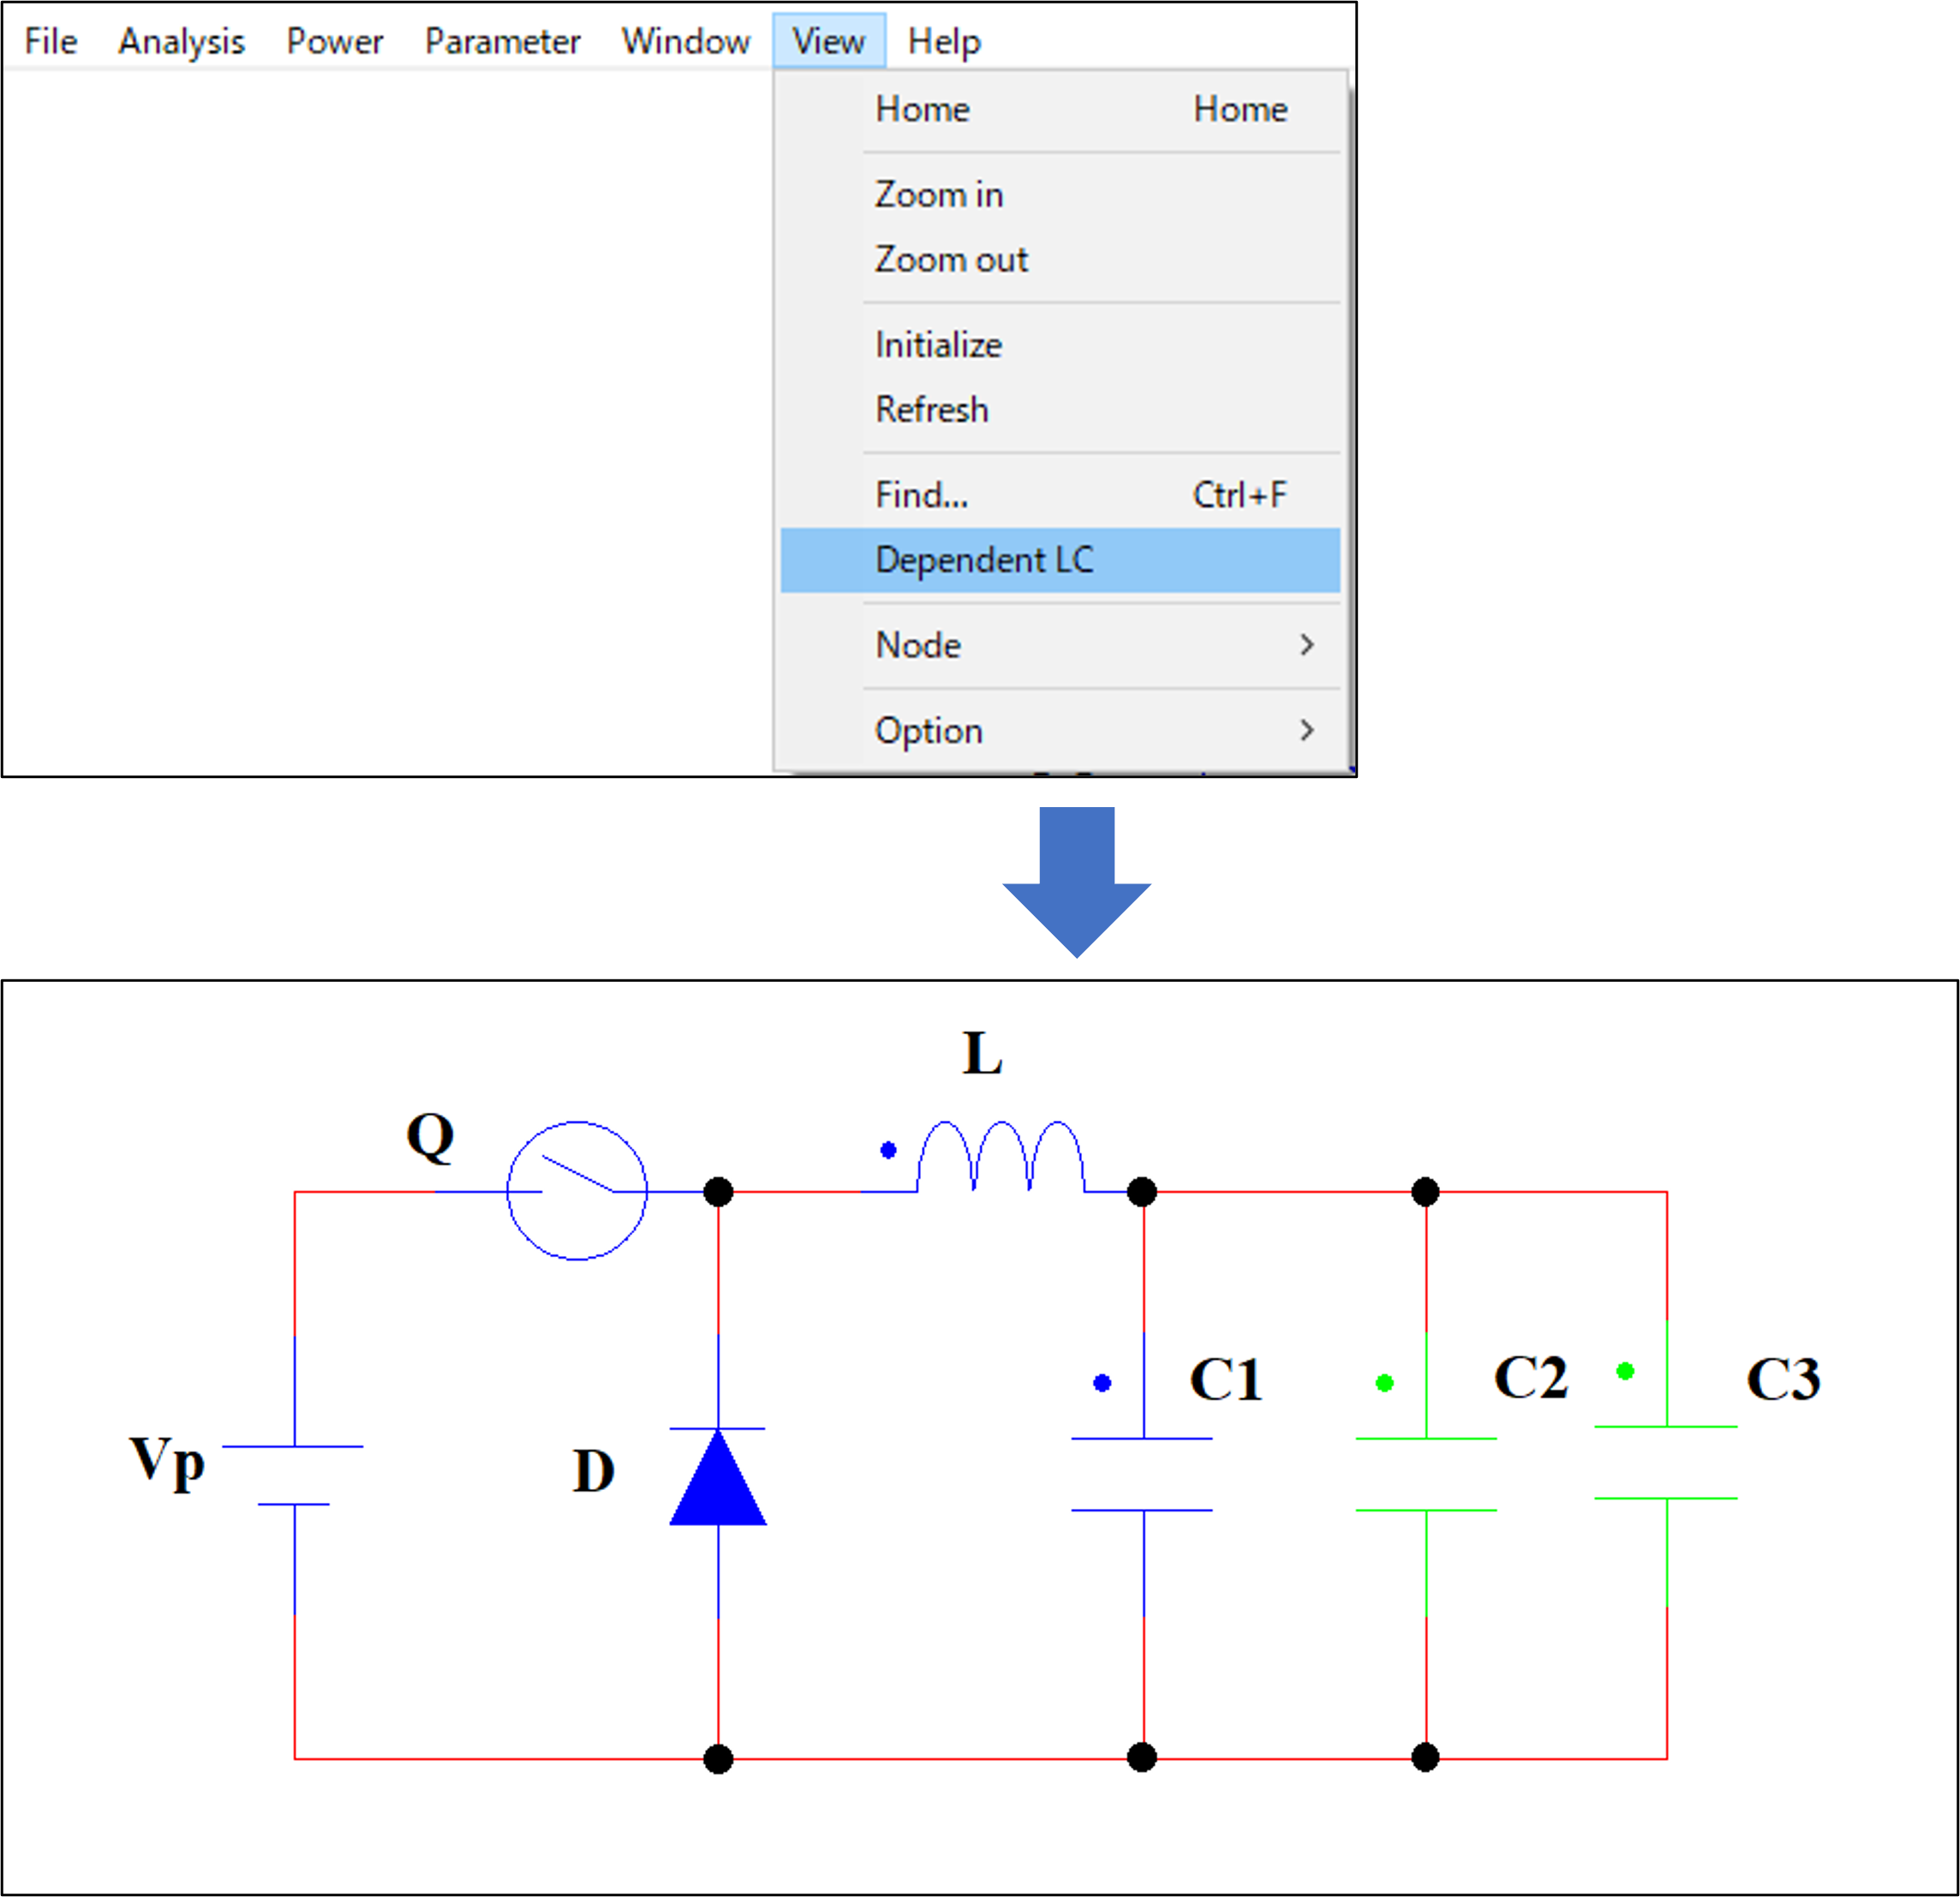The height and width of the screenshot is (1897, 1960).
Task: Open the Parameter menu
Action: pyautogui.click(x=502, y=41)
